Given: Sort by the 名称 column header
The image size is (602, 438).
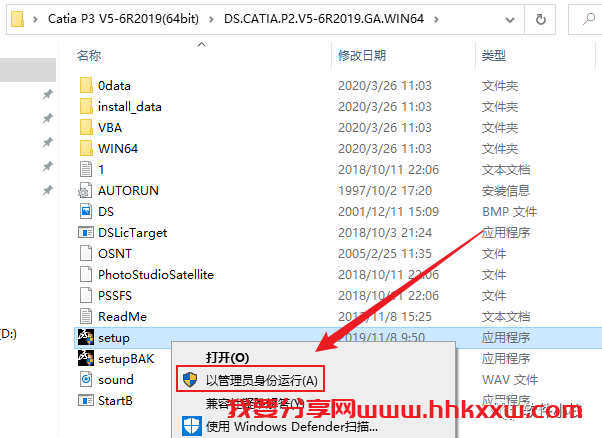Looking at the screenshot, I should point(89,56).
